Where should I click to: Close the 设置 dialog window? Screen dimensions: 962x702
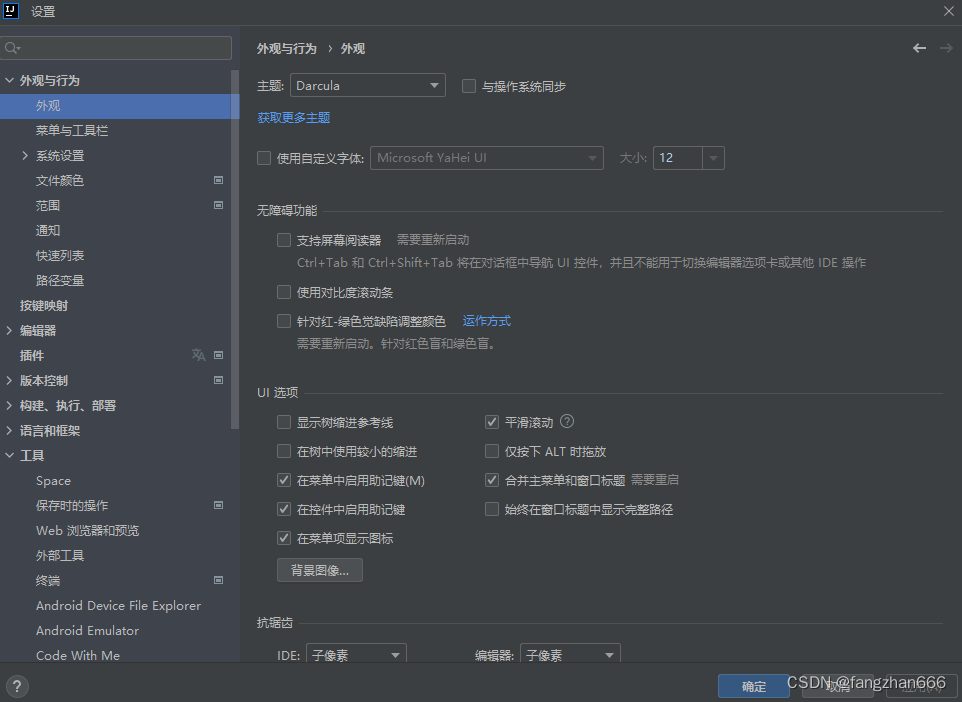tap(949, 11)
